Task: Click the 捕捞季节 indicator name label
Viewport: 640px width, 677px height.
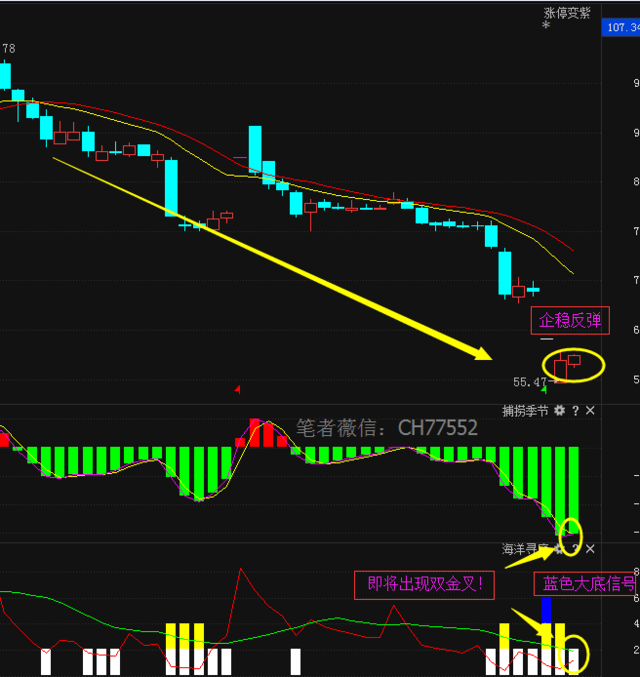Action: 525,411
